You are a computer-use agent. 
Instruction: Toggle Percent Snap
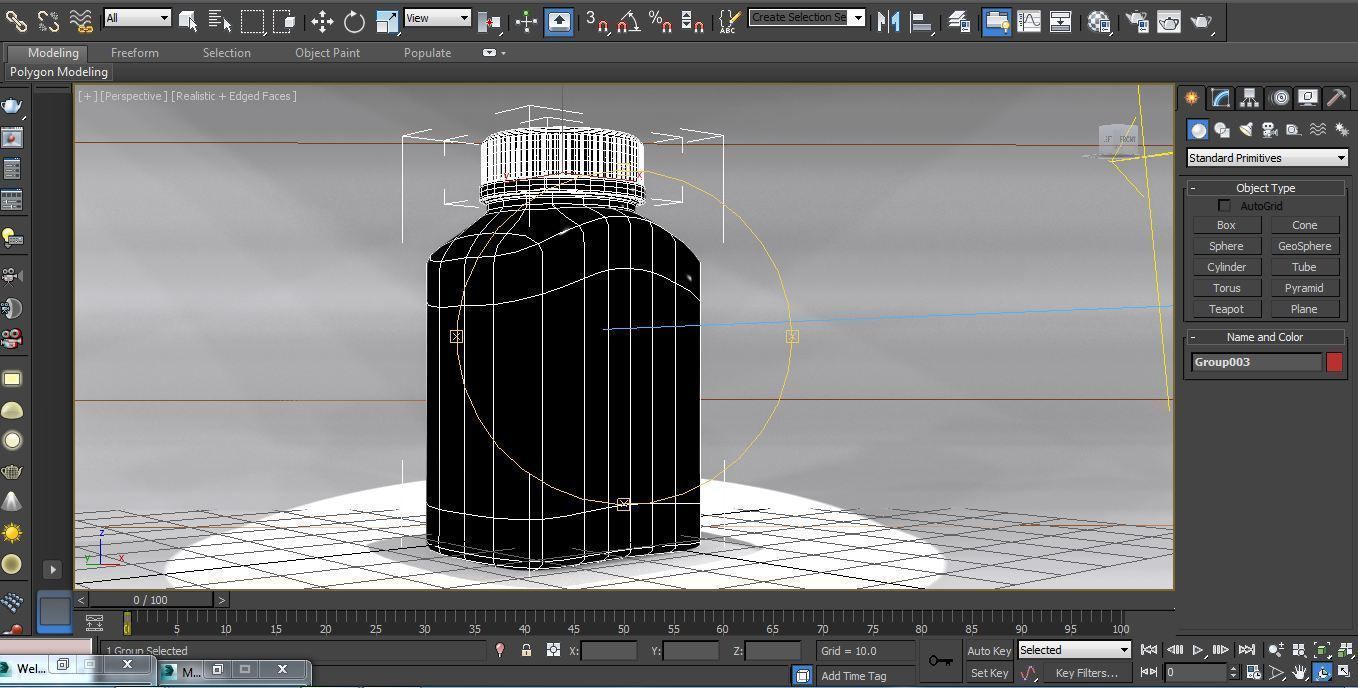point(660,20)
